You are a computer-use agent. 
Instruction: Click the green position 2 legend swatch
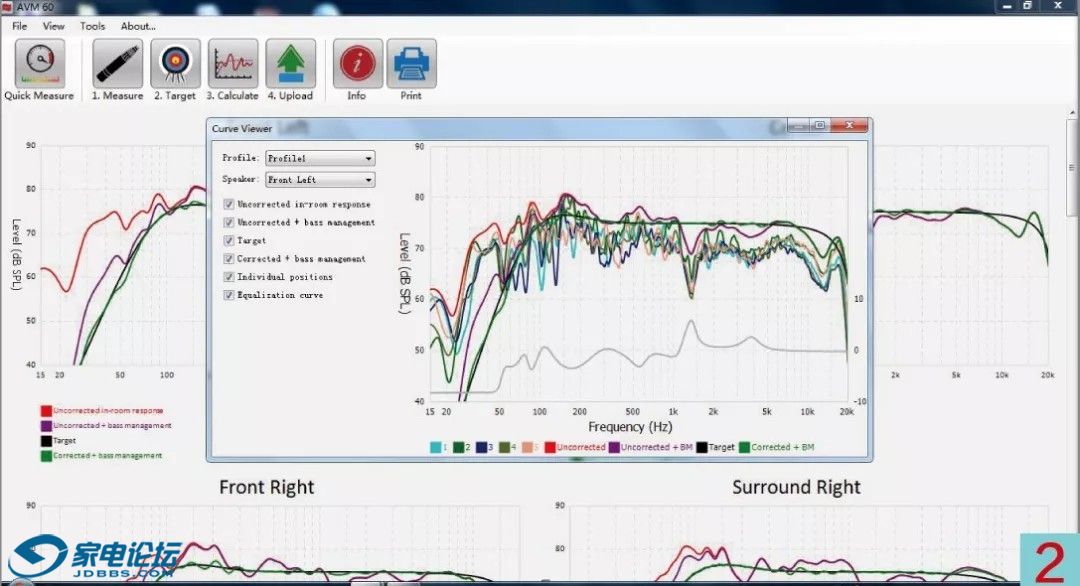click(459, 448)
